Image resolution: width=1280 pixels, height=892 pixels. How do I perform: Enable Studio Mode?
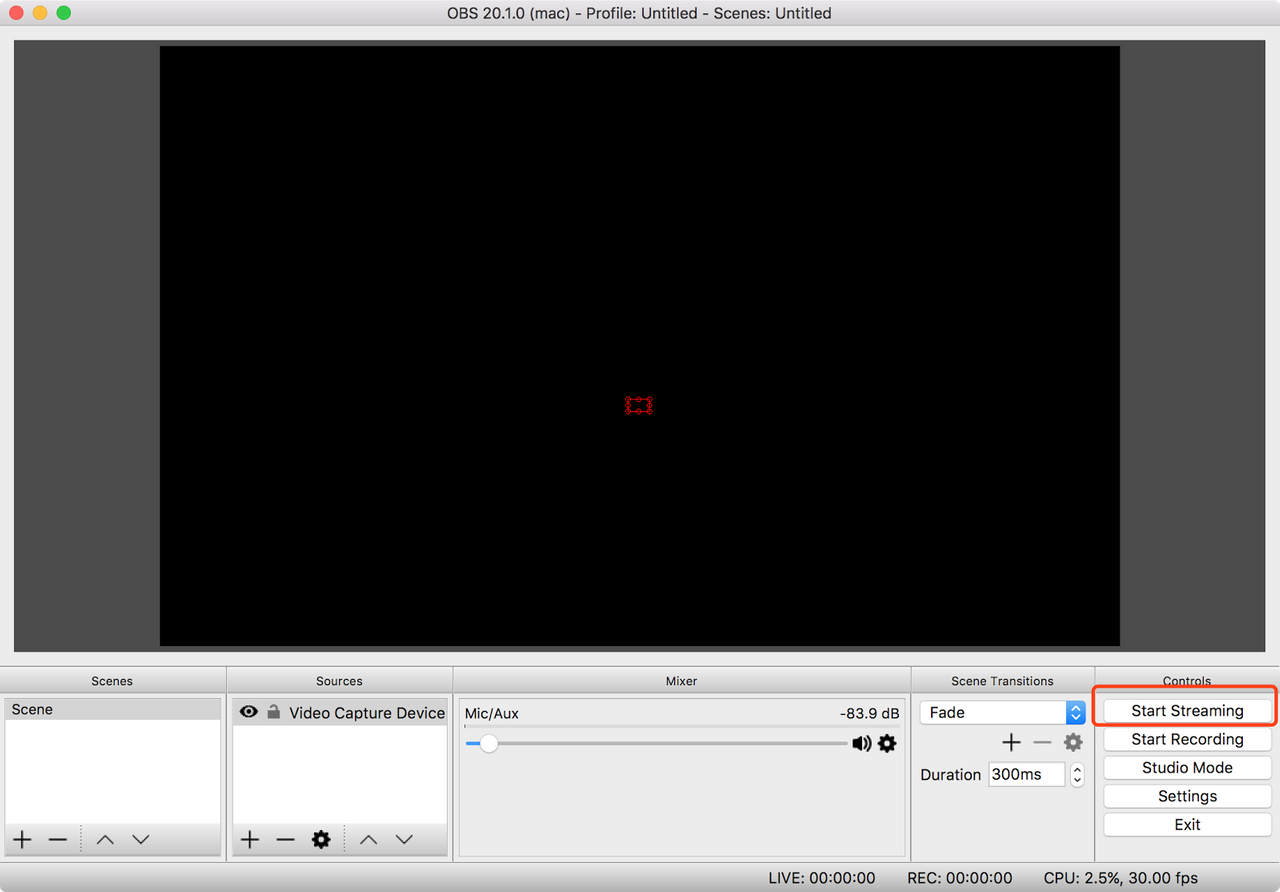[1187, 768]
